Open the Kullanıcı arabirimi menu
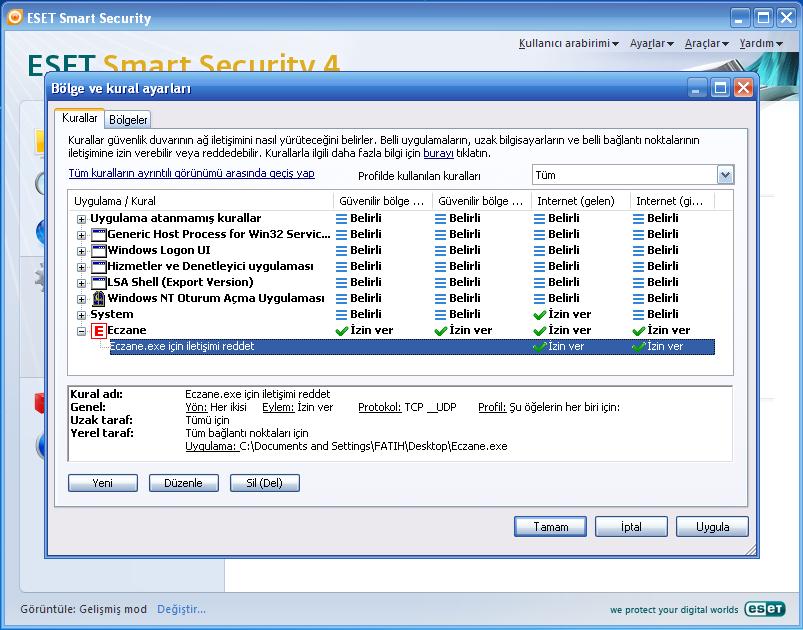 tap(568, 44)
